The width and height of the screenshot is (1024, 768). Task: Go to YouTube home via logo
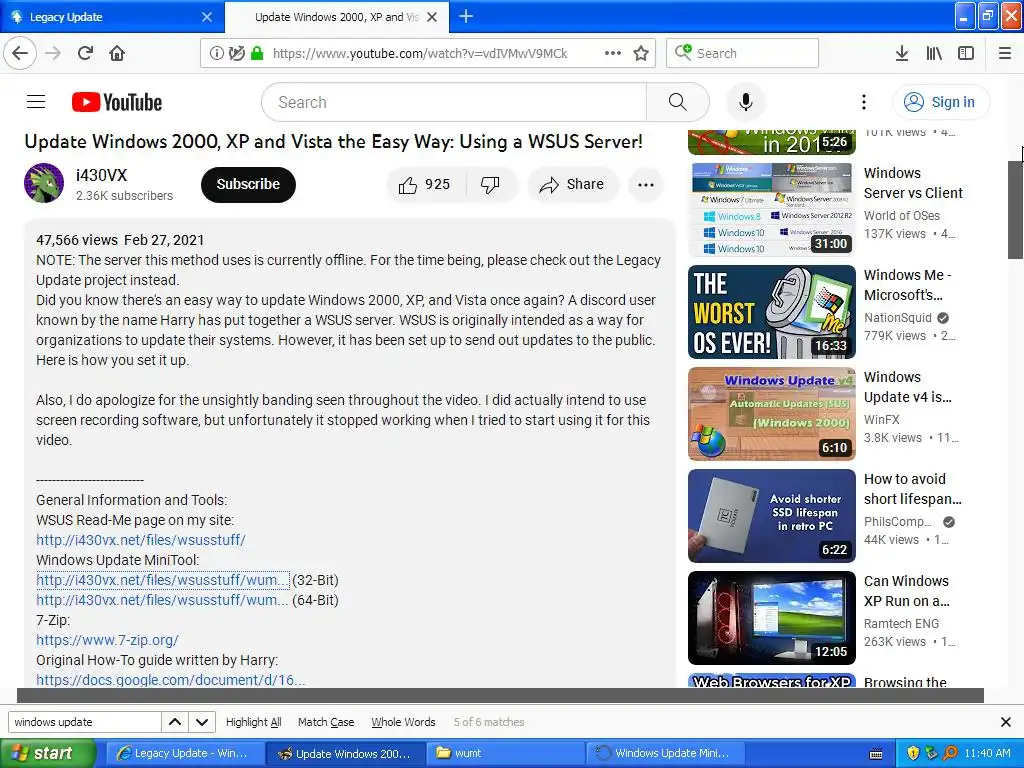click(x=117, y=102)
